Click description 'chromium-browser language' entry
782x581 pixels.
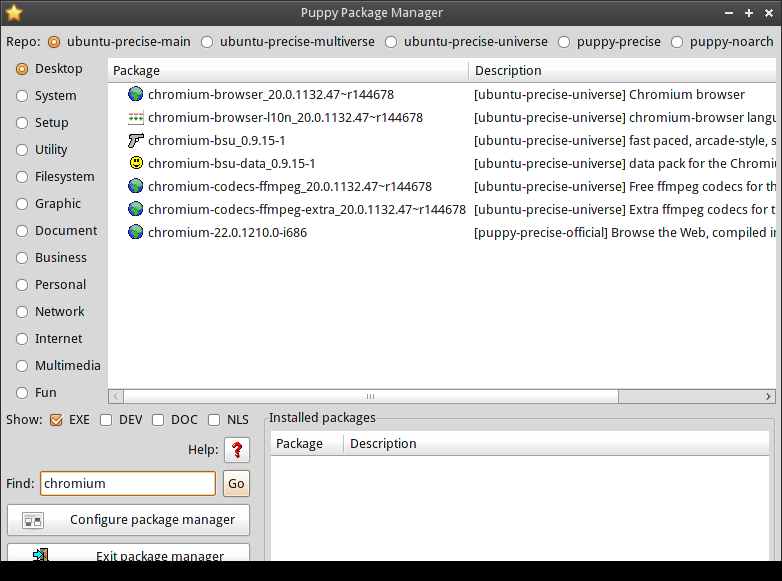[624, 117]
